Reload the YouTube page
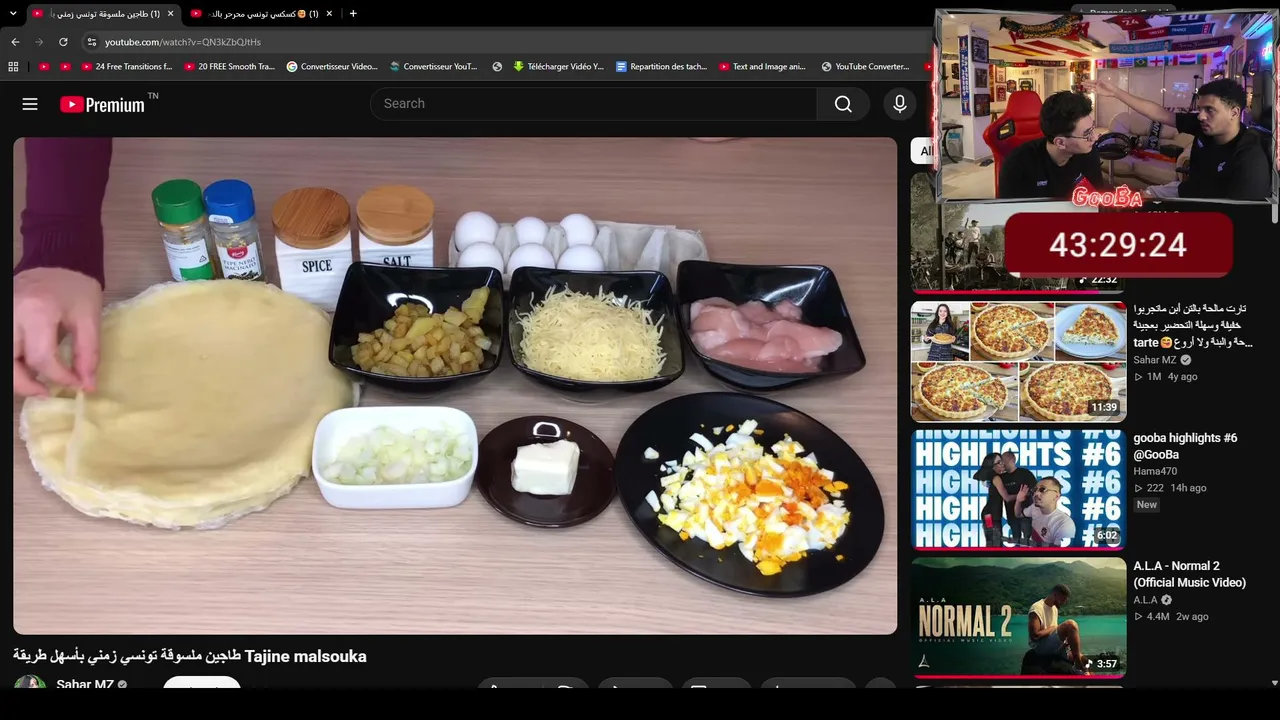The height and width of the screenshot is (720, 1280). point(63,42)
